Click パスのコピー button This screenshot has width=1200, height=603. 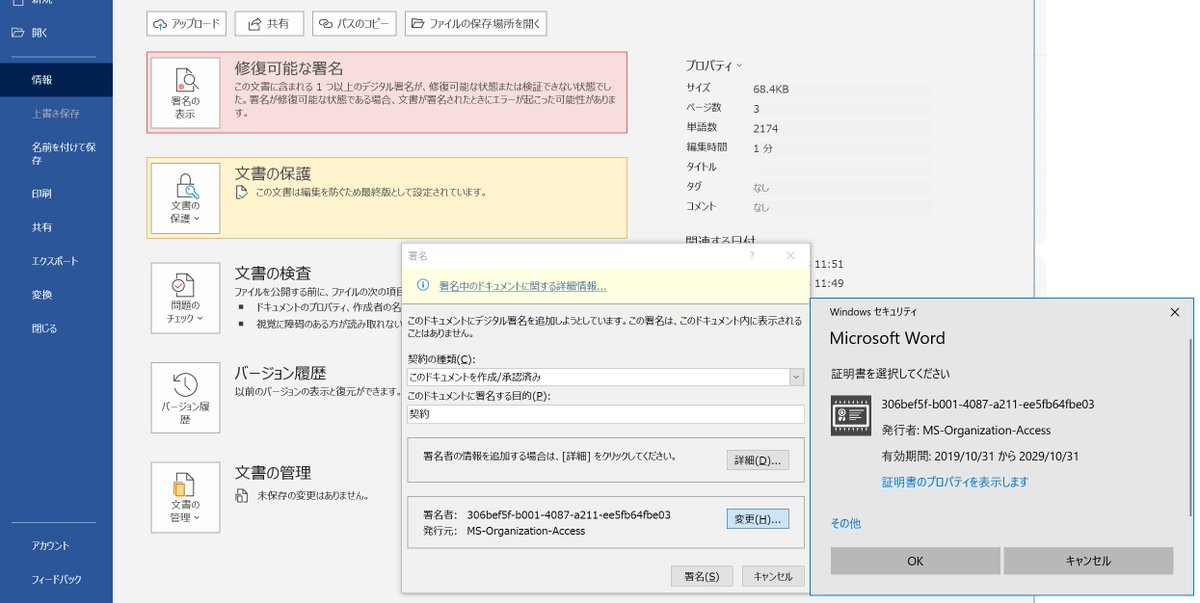tap(354, 23)
